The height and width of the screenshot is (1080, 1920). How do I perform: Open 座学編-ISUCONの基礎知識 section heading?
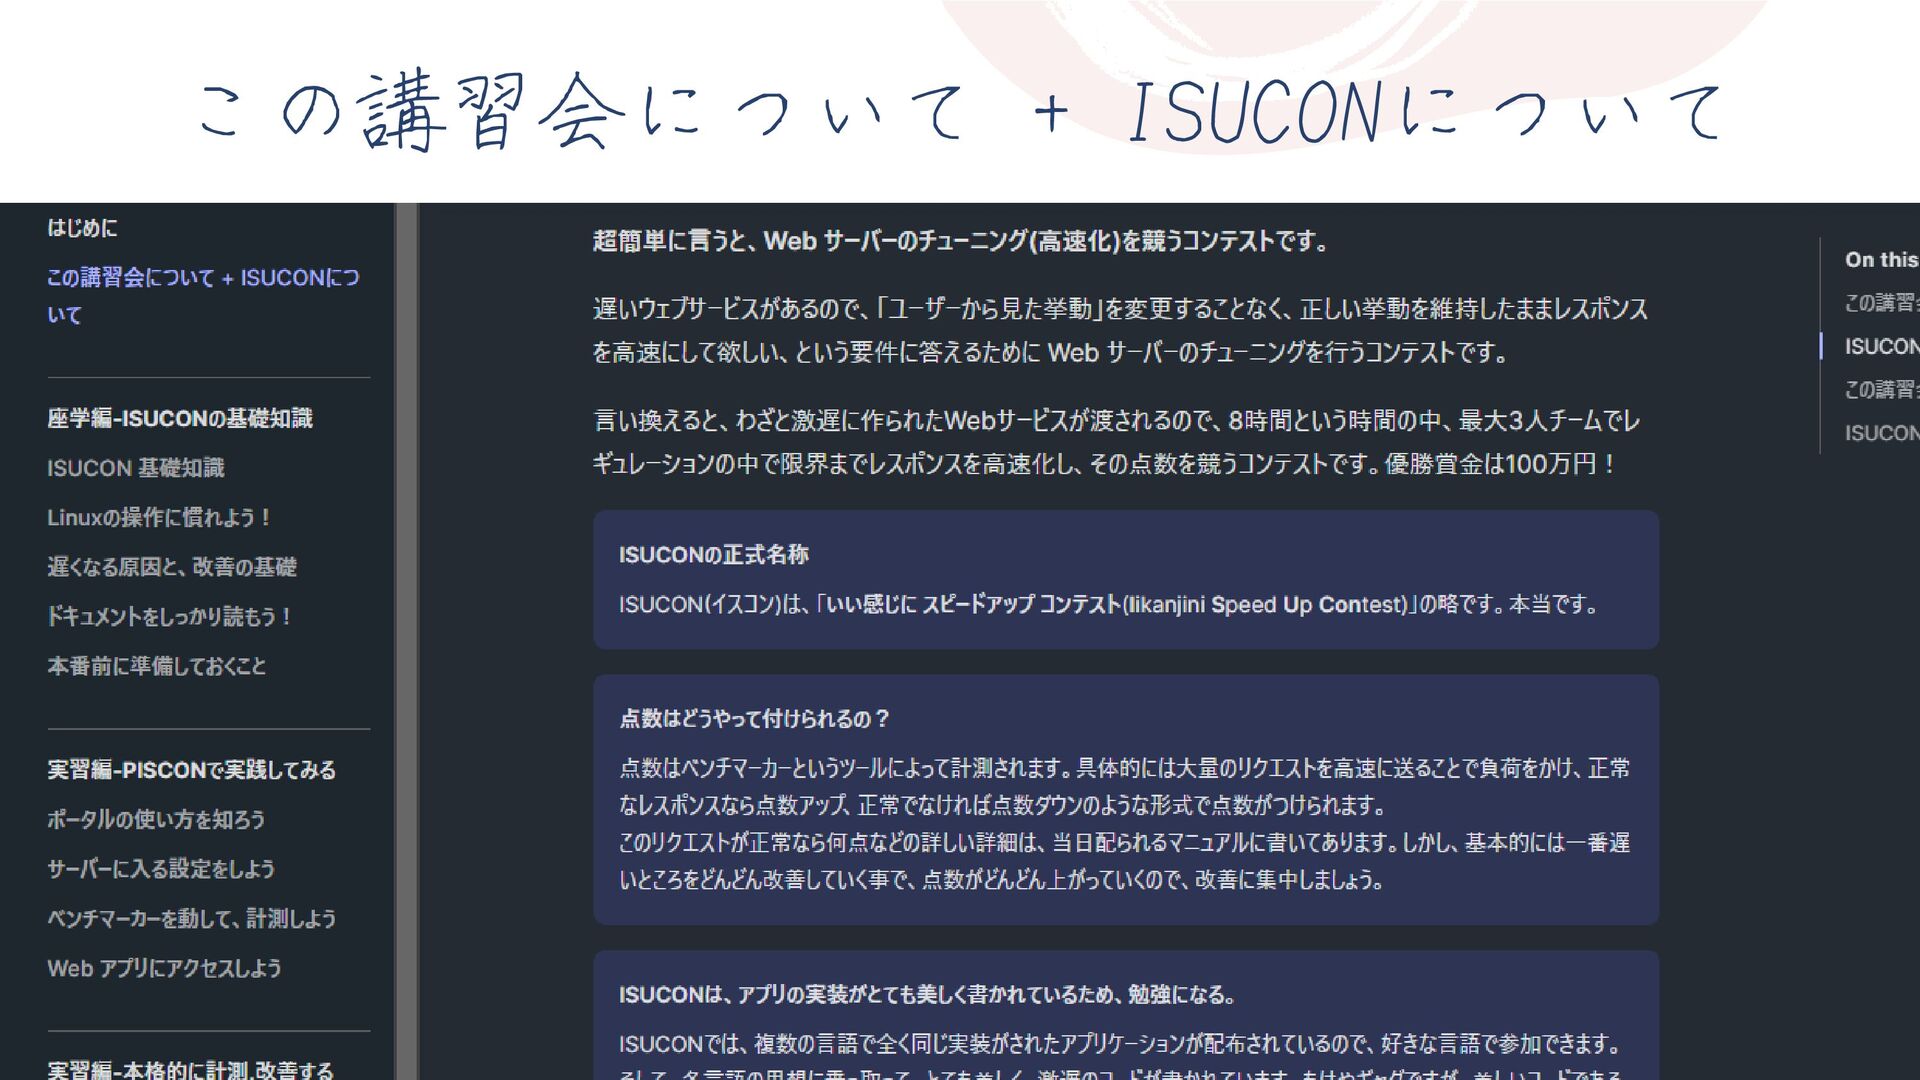click(180, 419)
